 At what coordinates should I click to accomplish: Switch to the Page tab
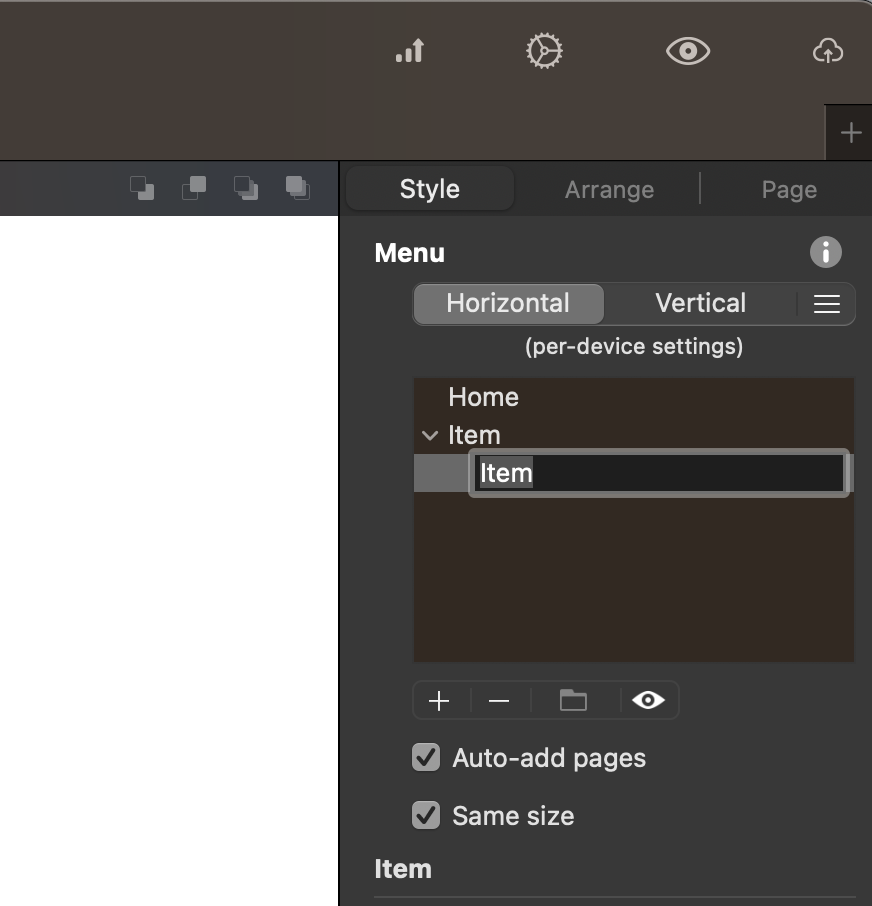(x=789, y=190)
